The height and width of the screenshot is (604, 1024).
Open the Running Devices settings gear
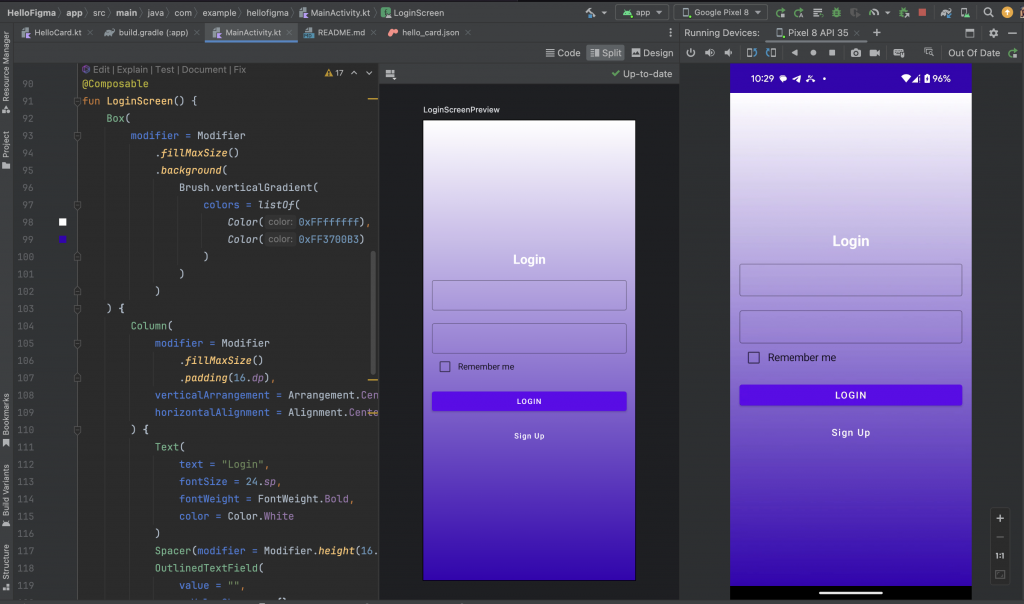pos(993,33)
